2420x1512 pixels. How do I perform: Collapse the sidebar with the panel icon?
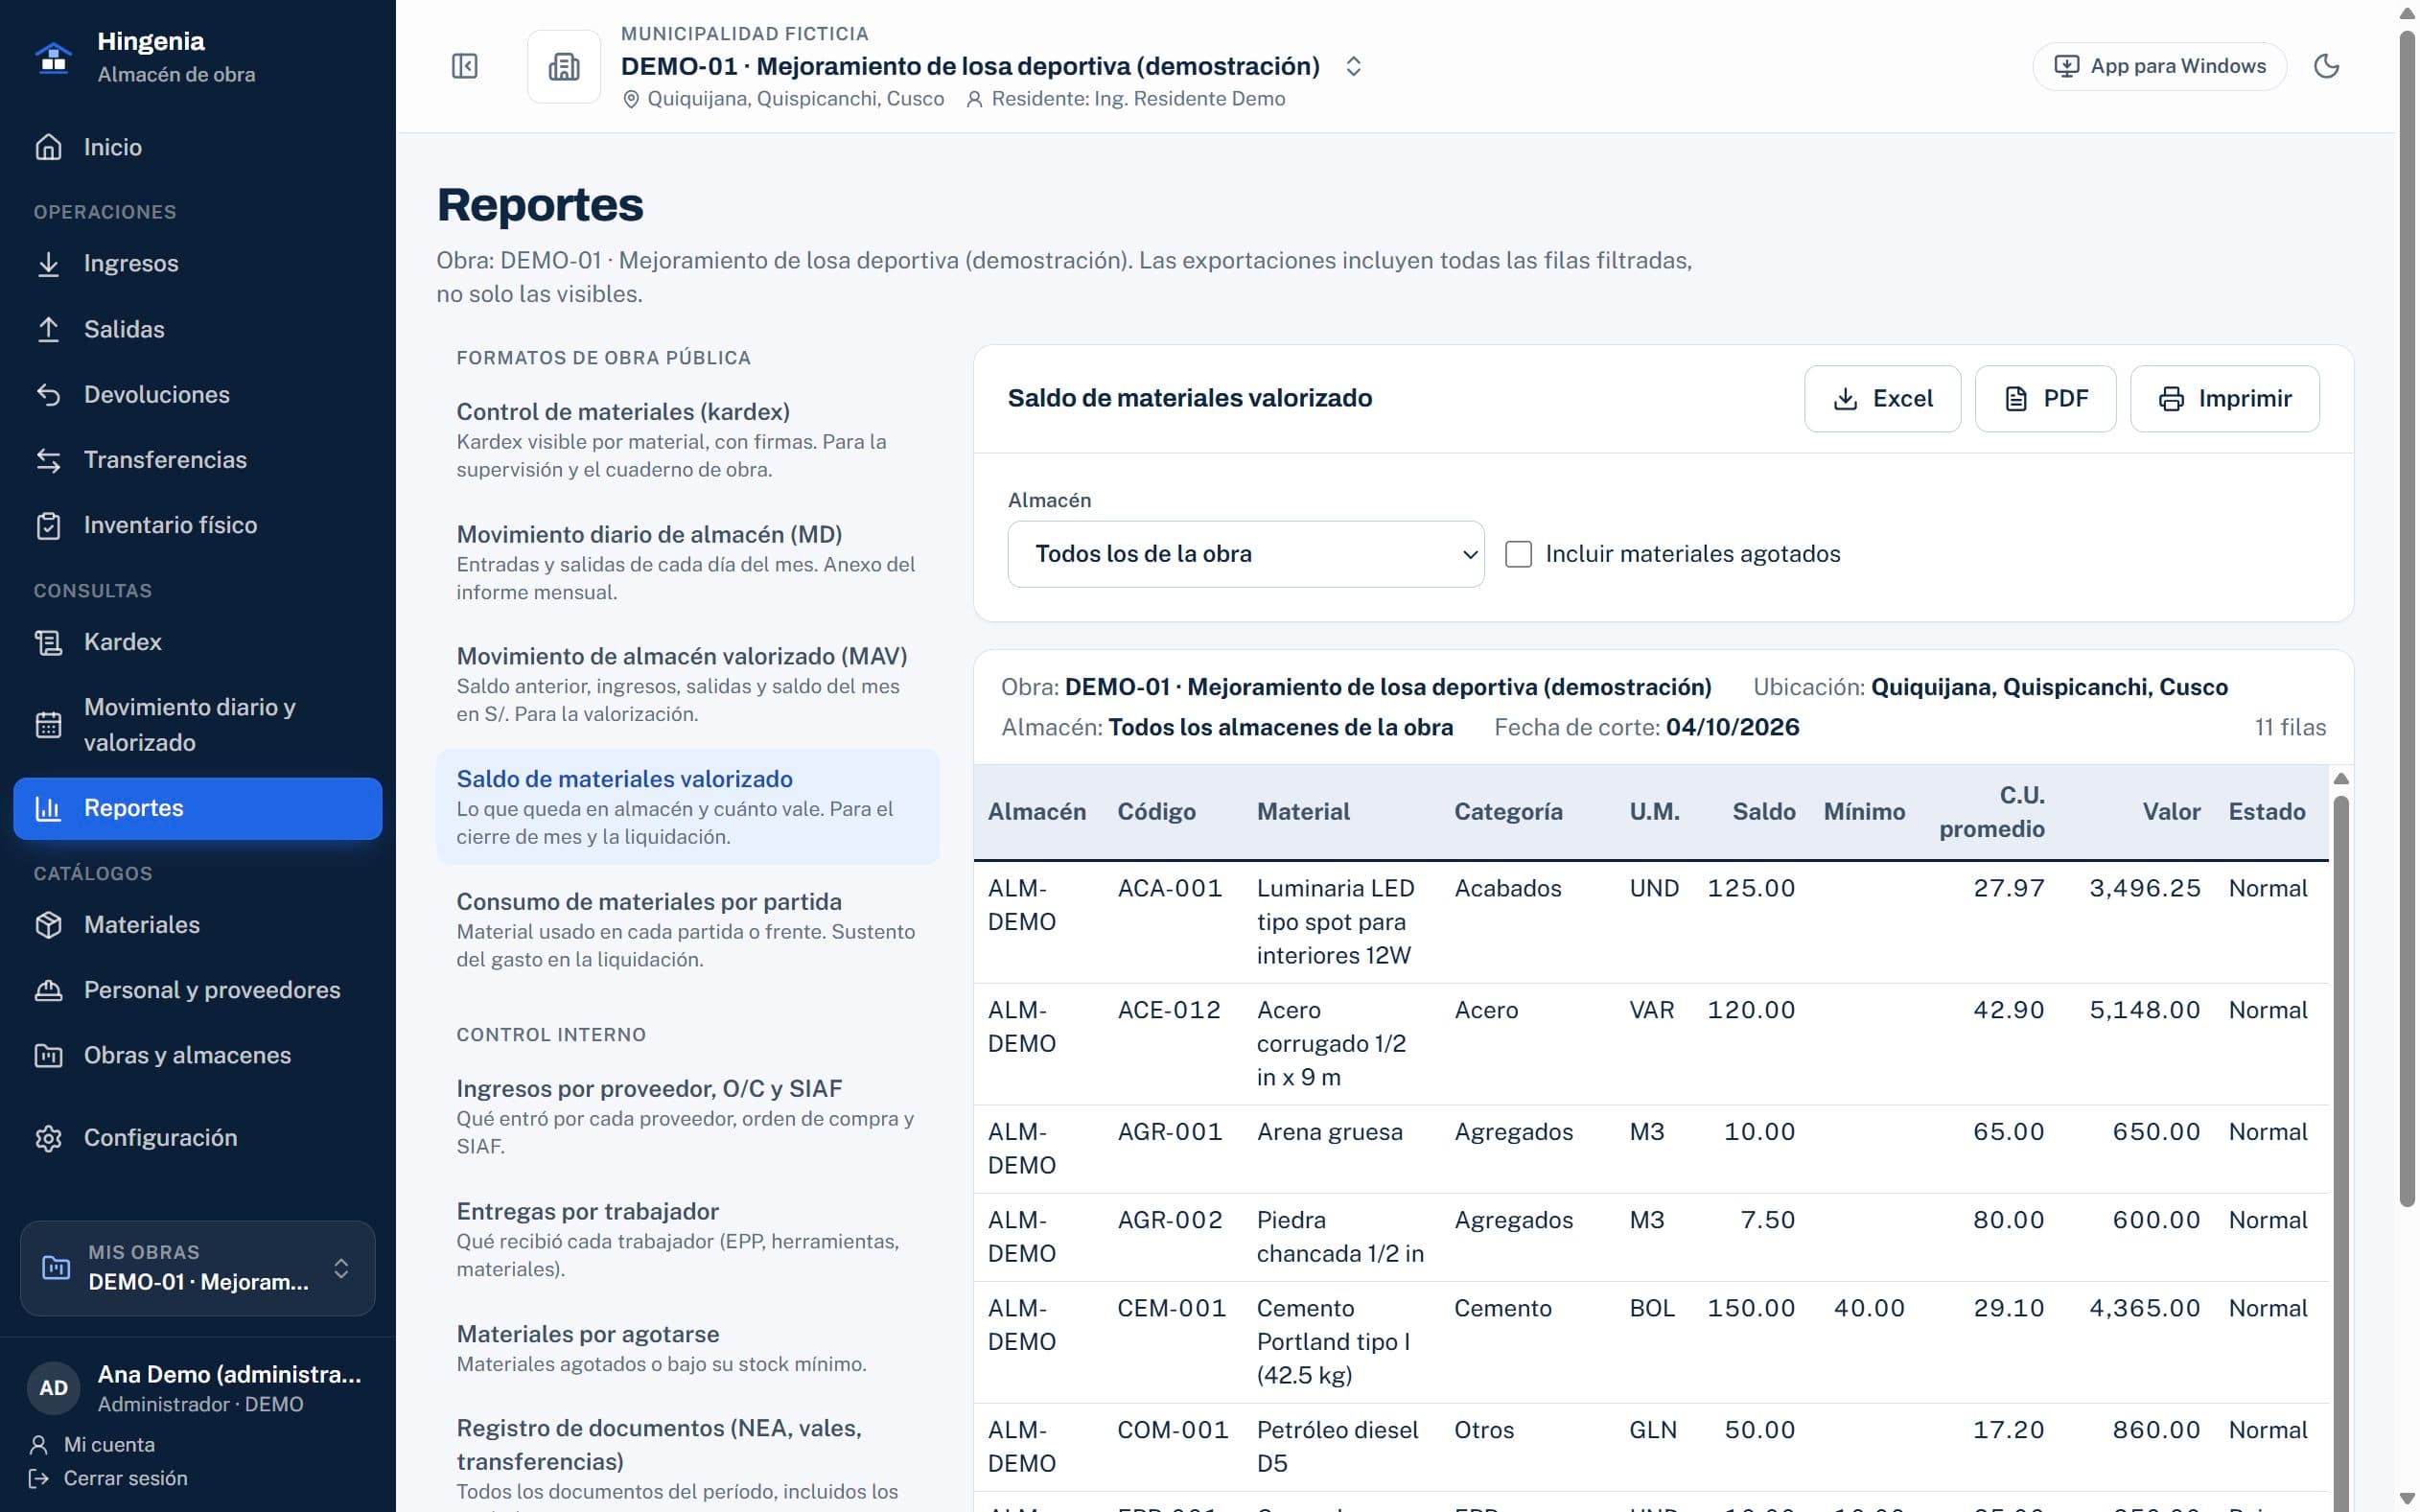465,66
